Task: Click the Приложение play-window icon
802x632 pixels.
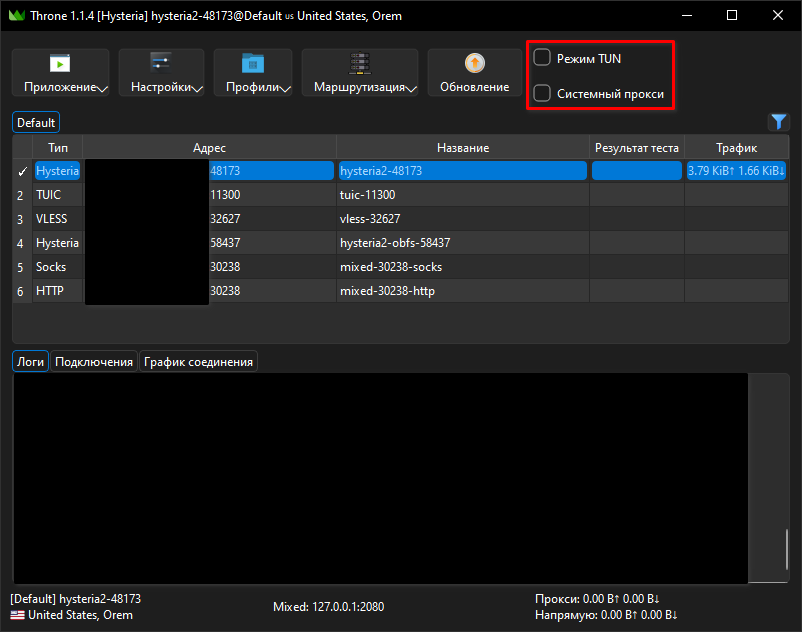Action: point(60,63)
